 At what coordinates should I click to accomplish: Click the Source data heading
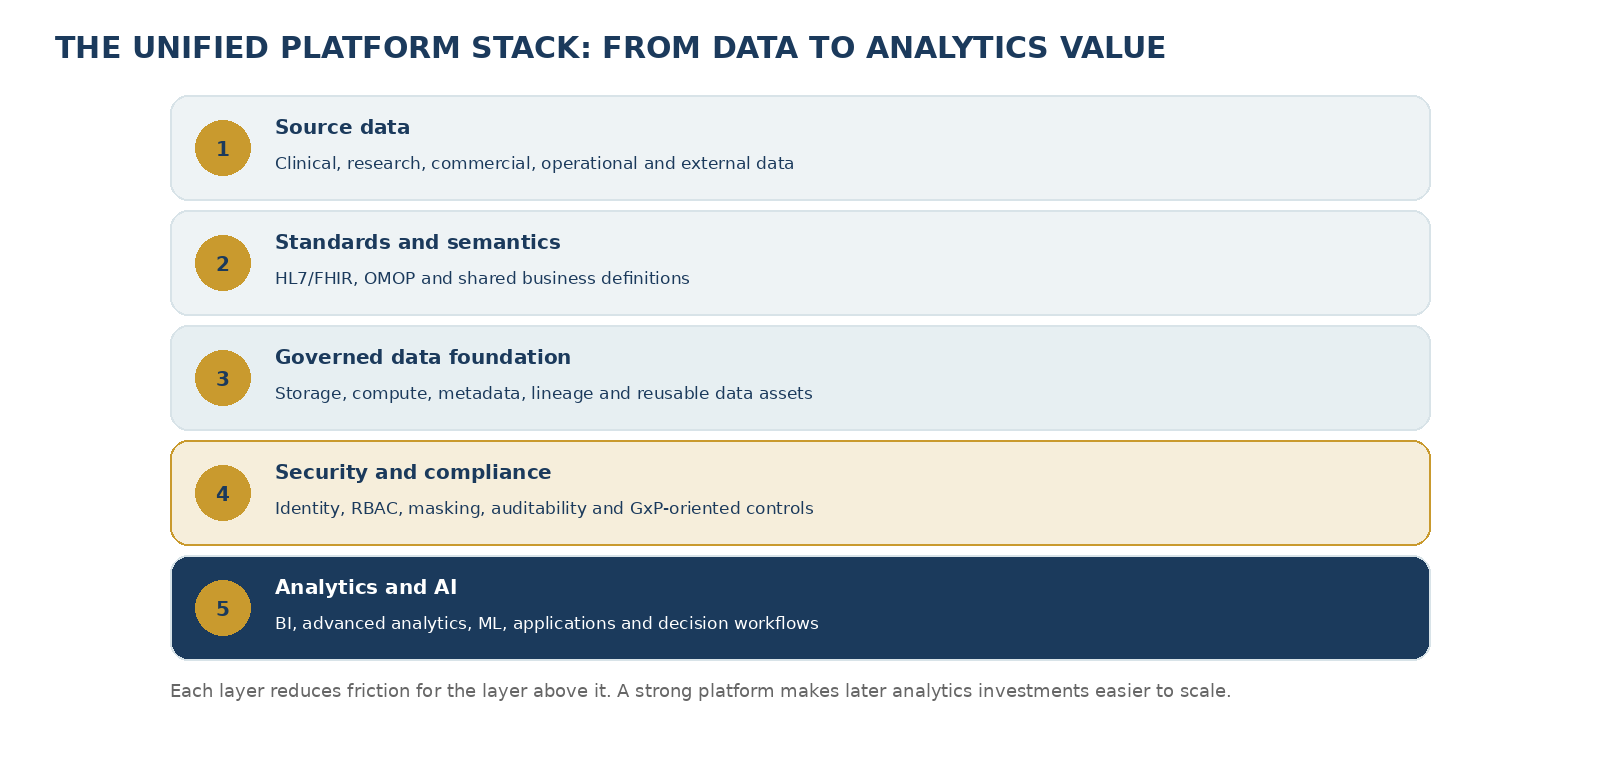click(x=342, y=128)
